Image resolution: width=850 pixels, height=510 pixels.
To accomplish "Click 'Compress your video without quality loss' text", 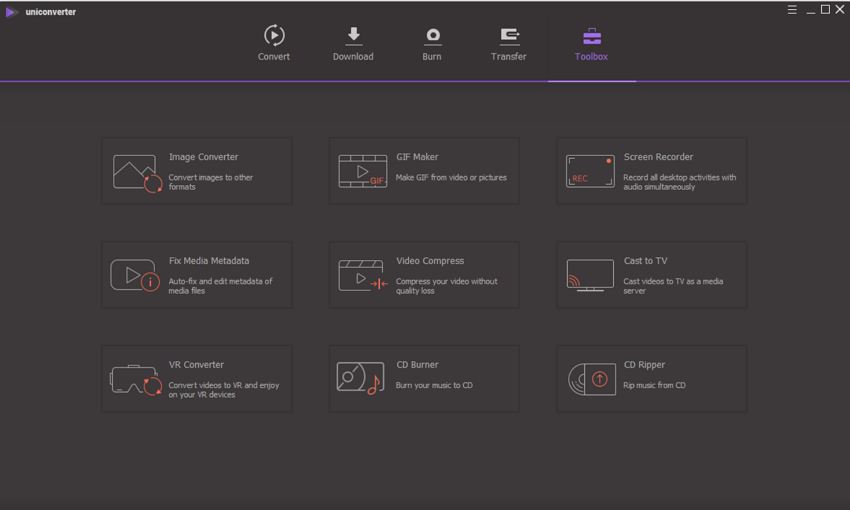I will [x=446, y=286].
